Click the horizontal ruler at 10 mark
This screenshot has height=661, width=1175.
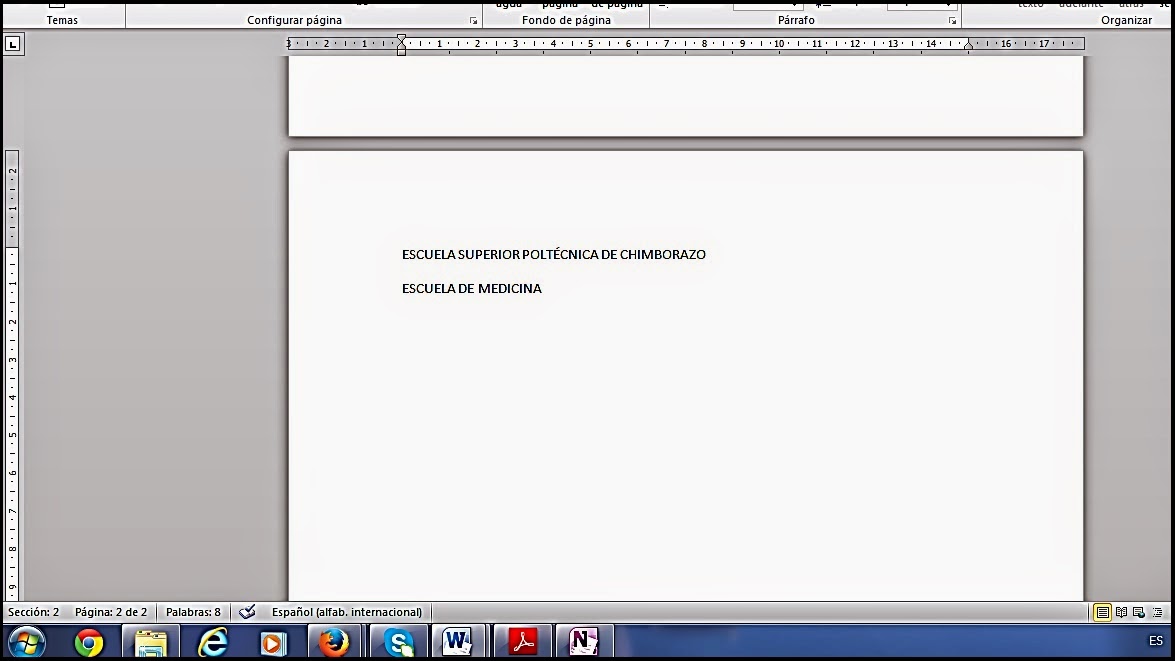coord(779,43)
